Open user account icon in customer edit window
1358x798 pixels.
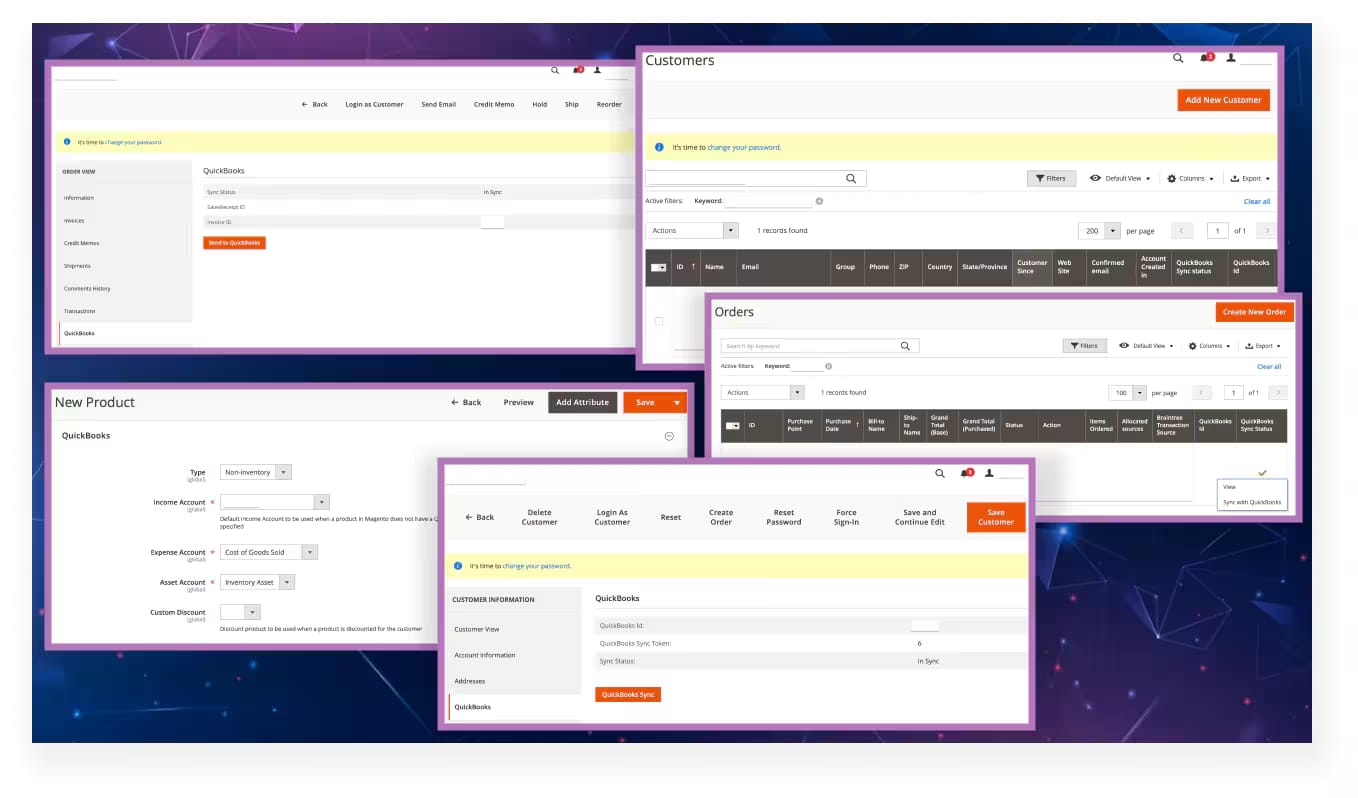[989, 474]
